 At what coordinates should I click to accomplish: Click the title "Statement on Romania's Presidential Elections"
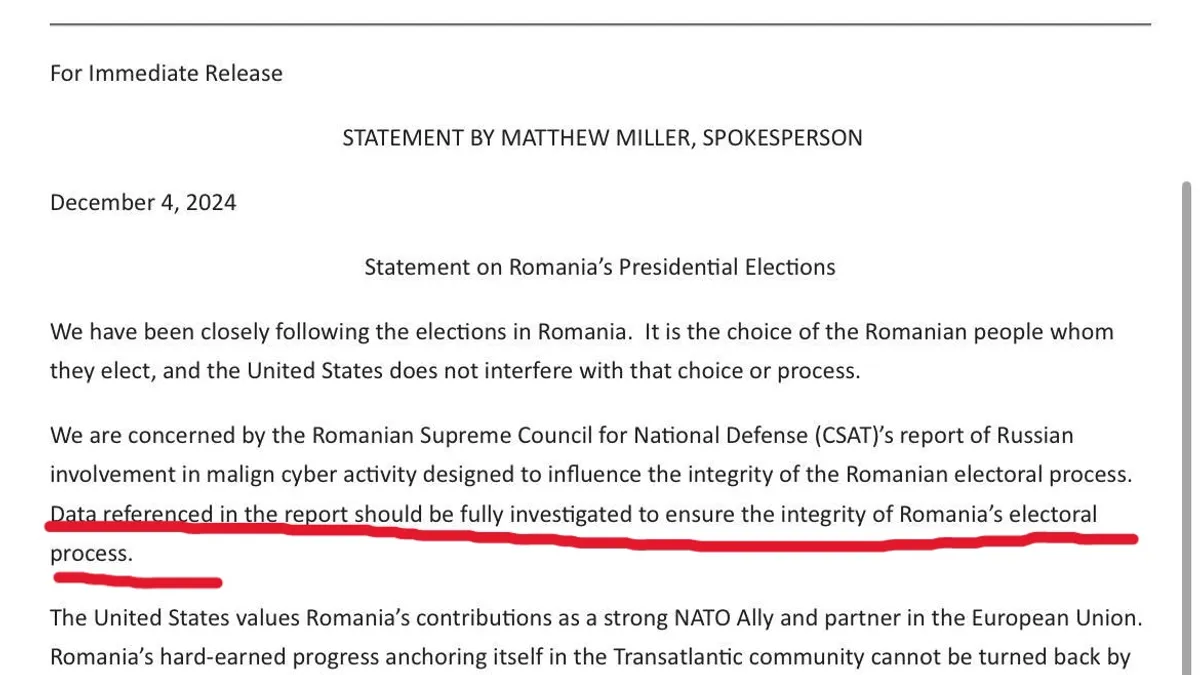pyautogui.click(x=599, y=267)
